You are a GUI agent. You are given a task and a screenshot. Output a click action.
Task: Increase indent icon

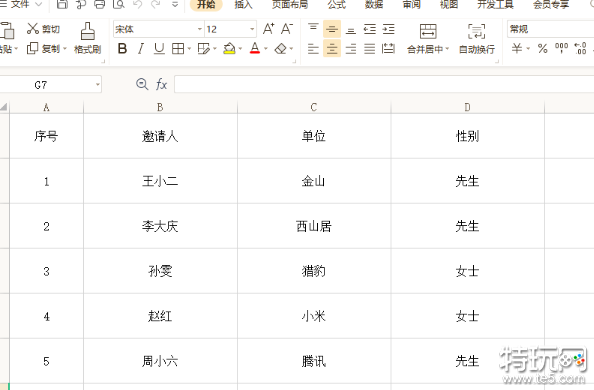pyautogui.click(x=388, y=29)
